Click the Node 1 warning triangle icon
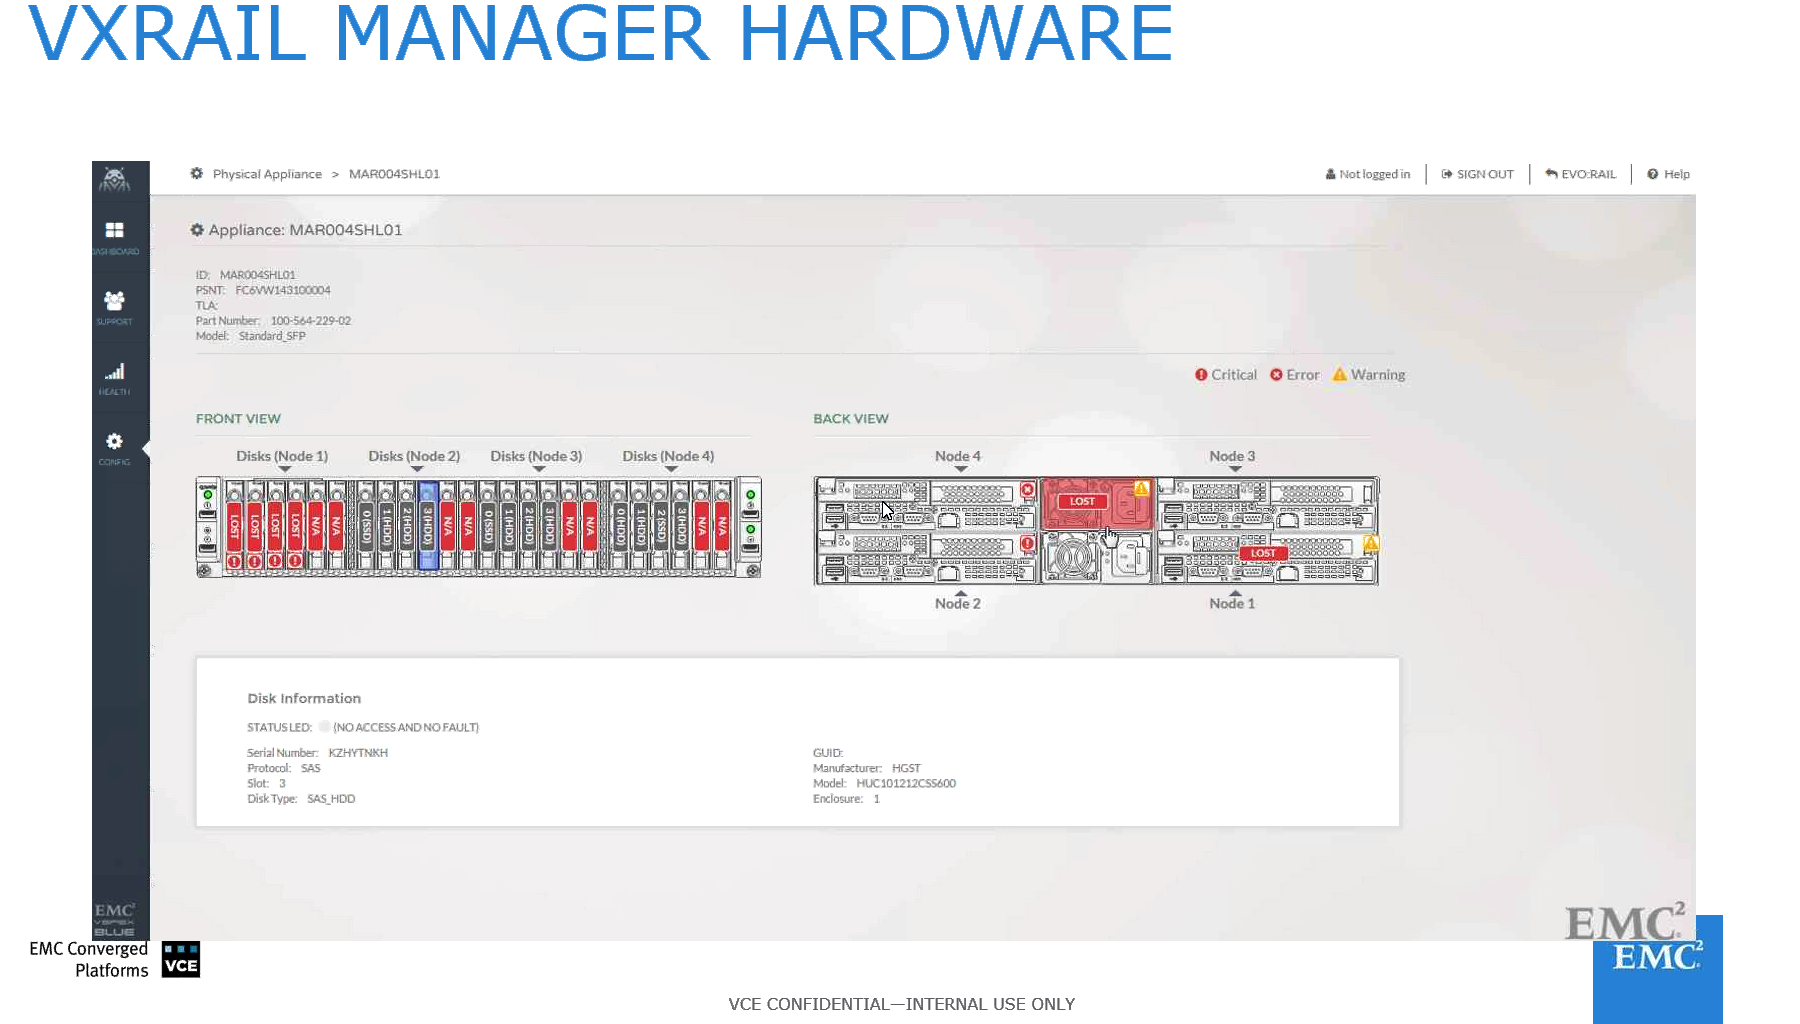This screenshot has width=1800, height=1024. (1371, 544)
